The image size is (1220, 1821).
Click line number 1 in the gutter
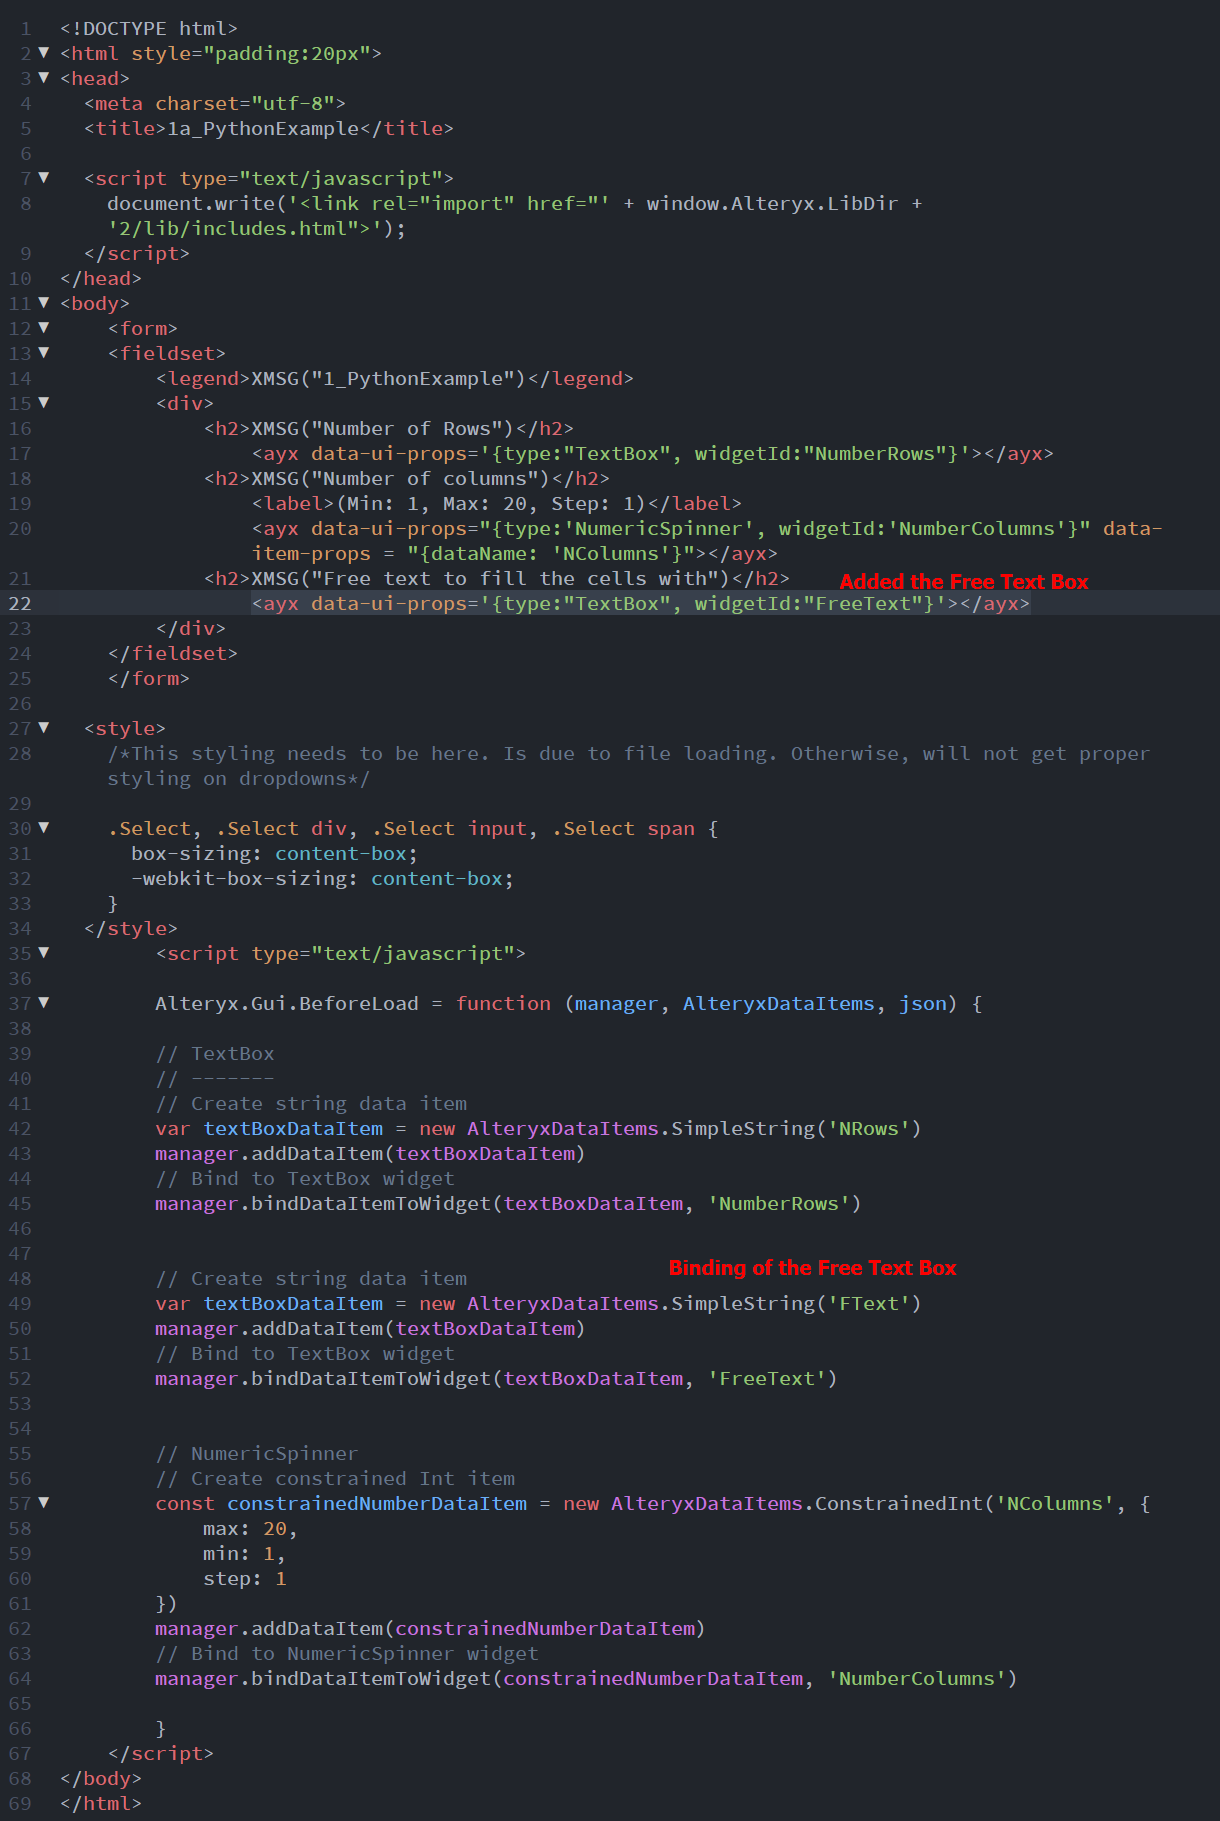tap(26, 28)
